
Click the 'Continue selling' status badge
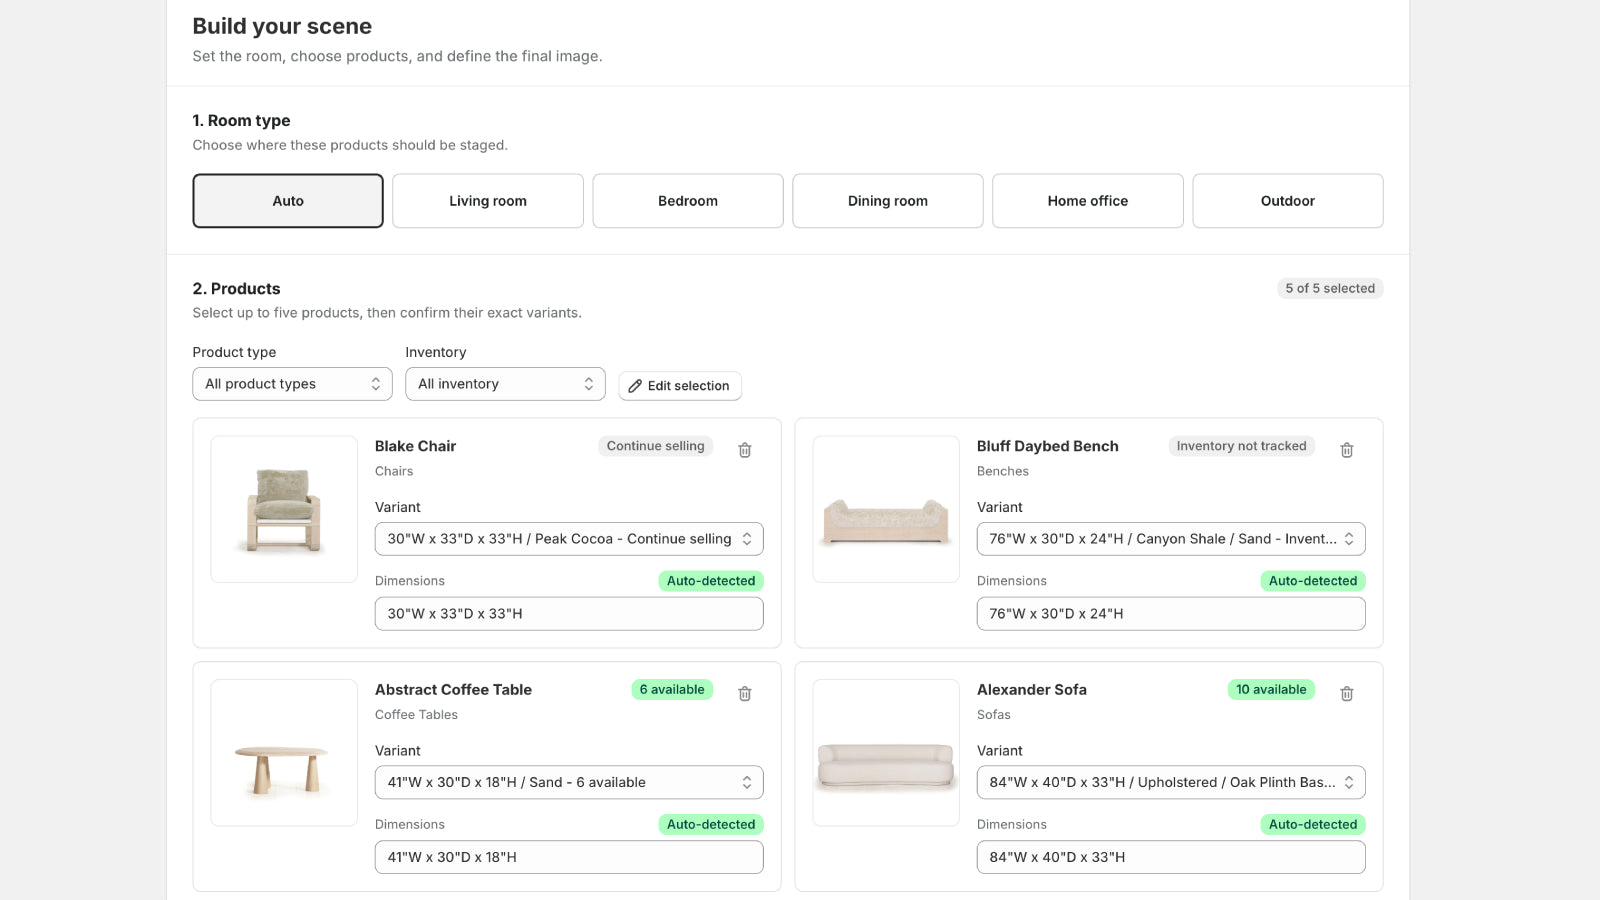coord(655,446)
